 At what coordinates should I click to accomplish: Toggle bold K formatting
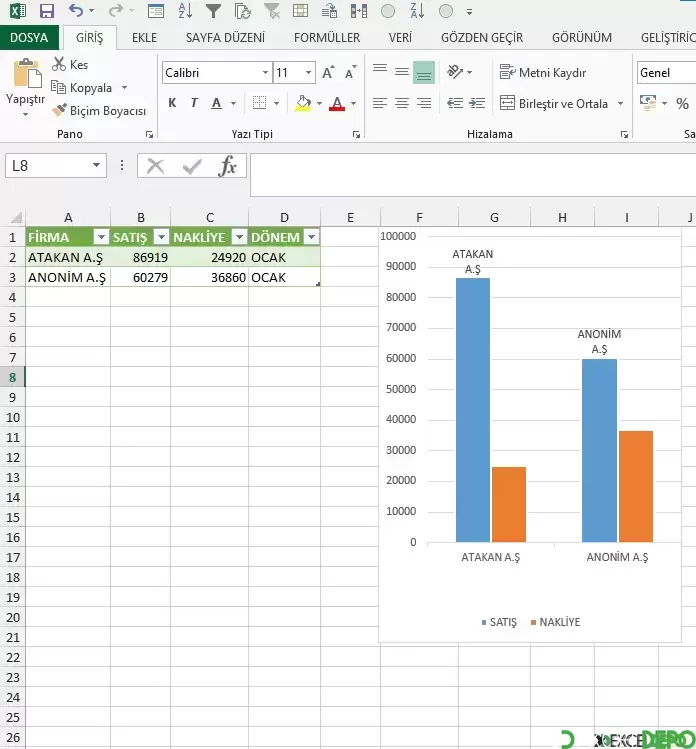click(x=172, y=103)
